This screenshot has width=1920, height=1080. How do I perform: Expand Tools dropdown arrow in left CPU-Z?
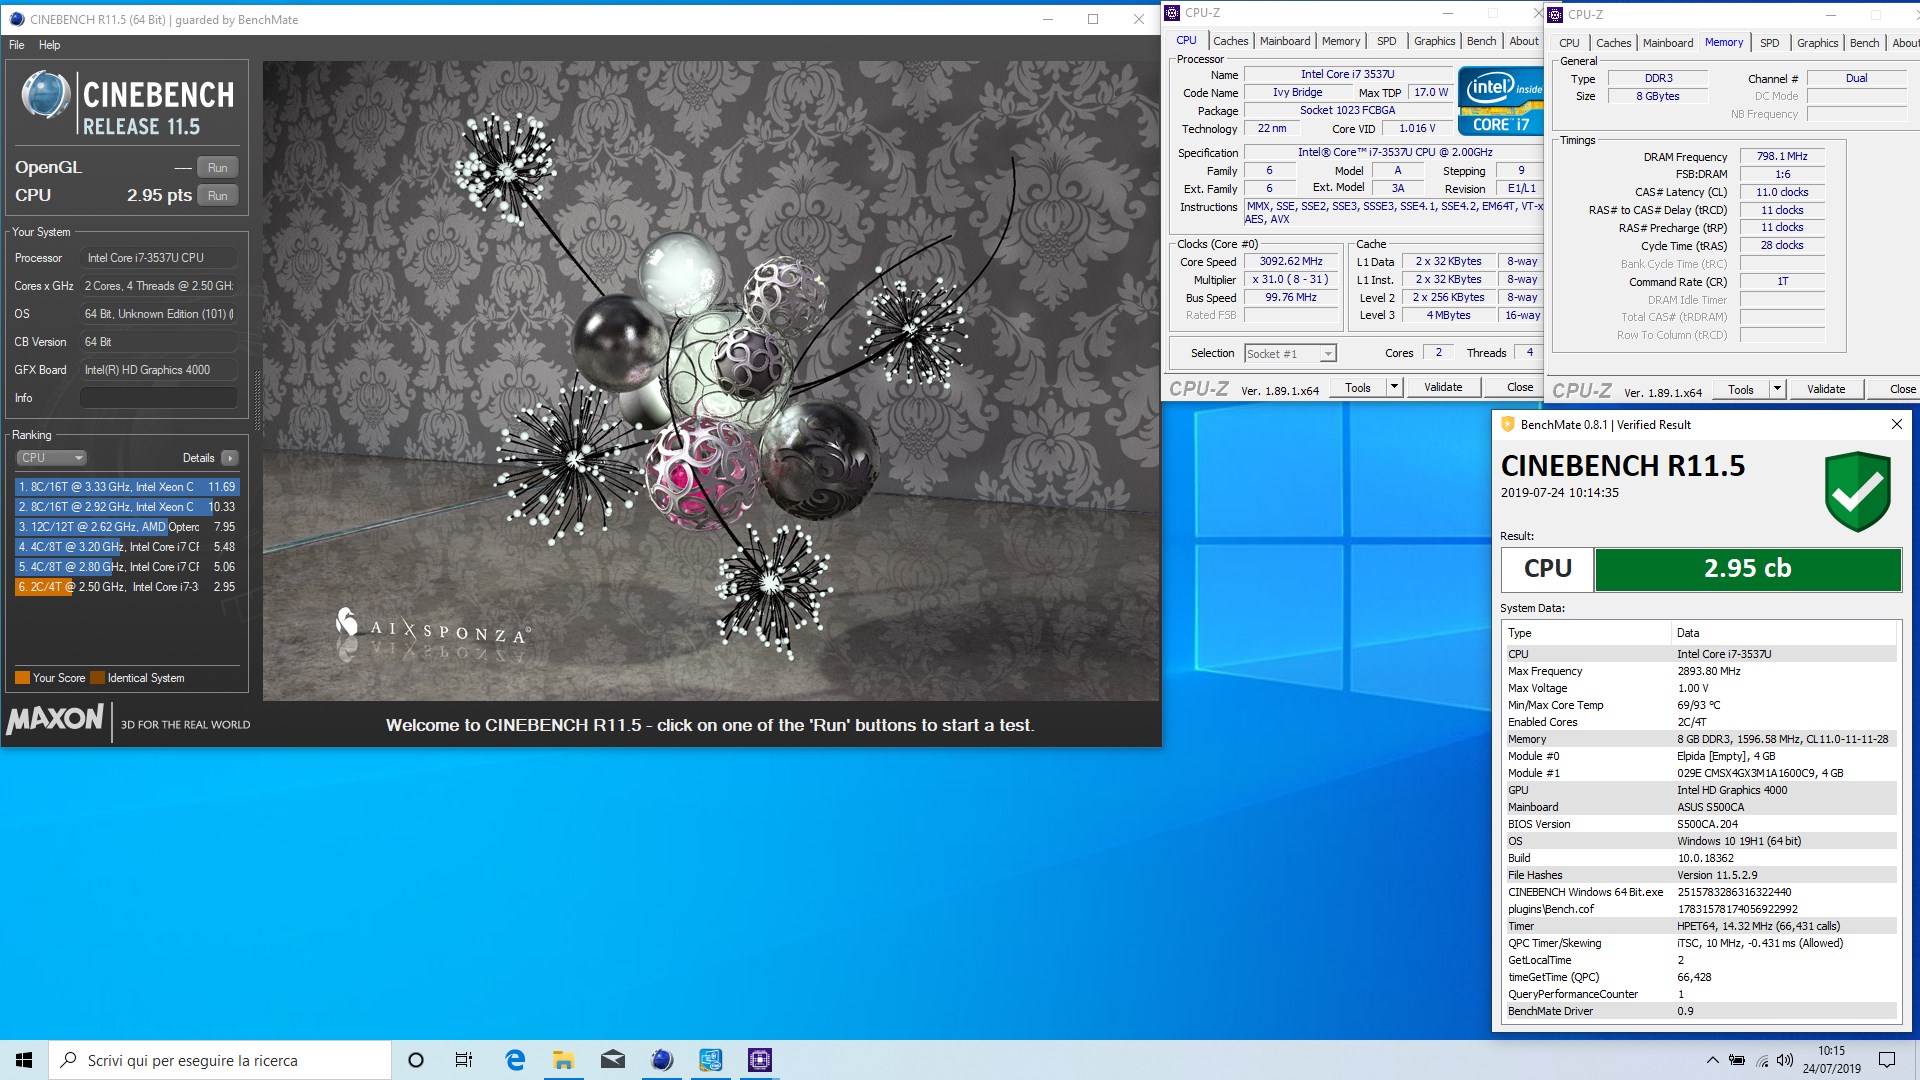tap(1394, 388)
